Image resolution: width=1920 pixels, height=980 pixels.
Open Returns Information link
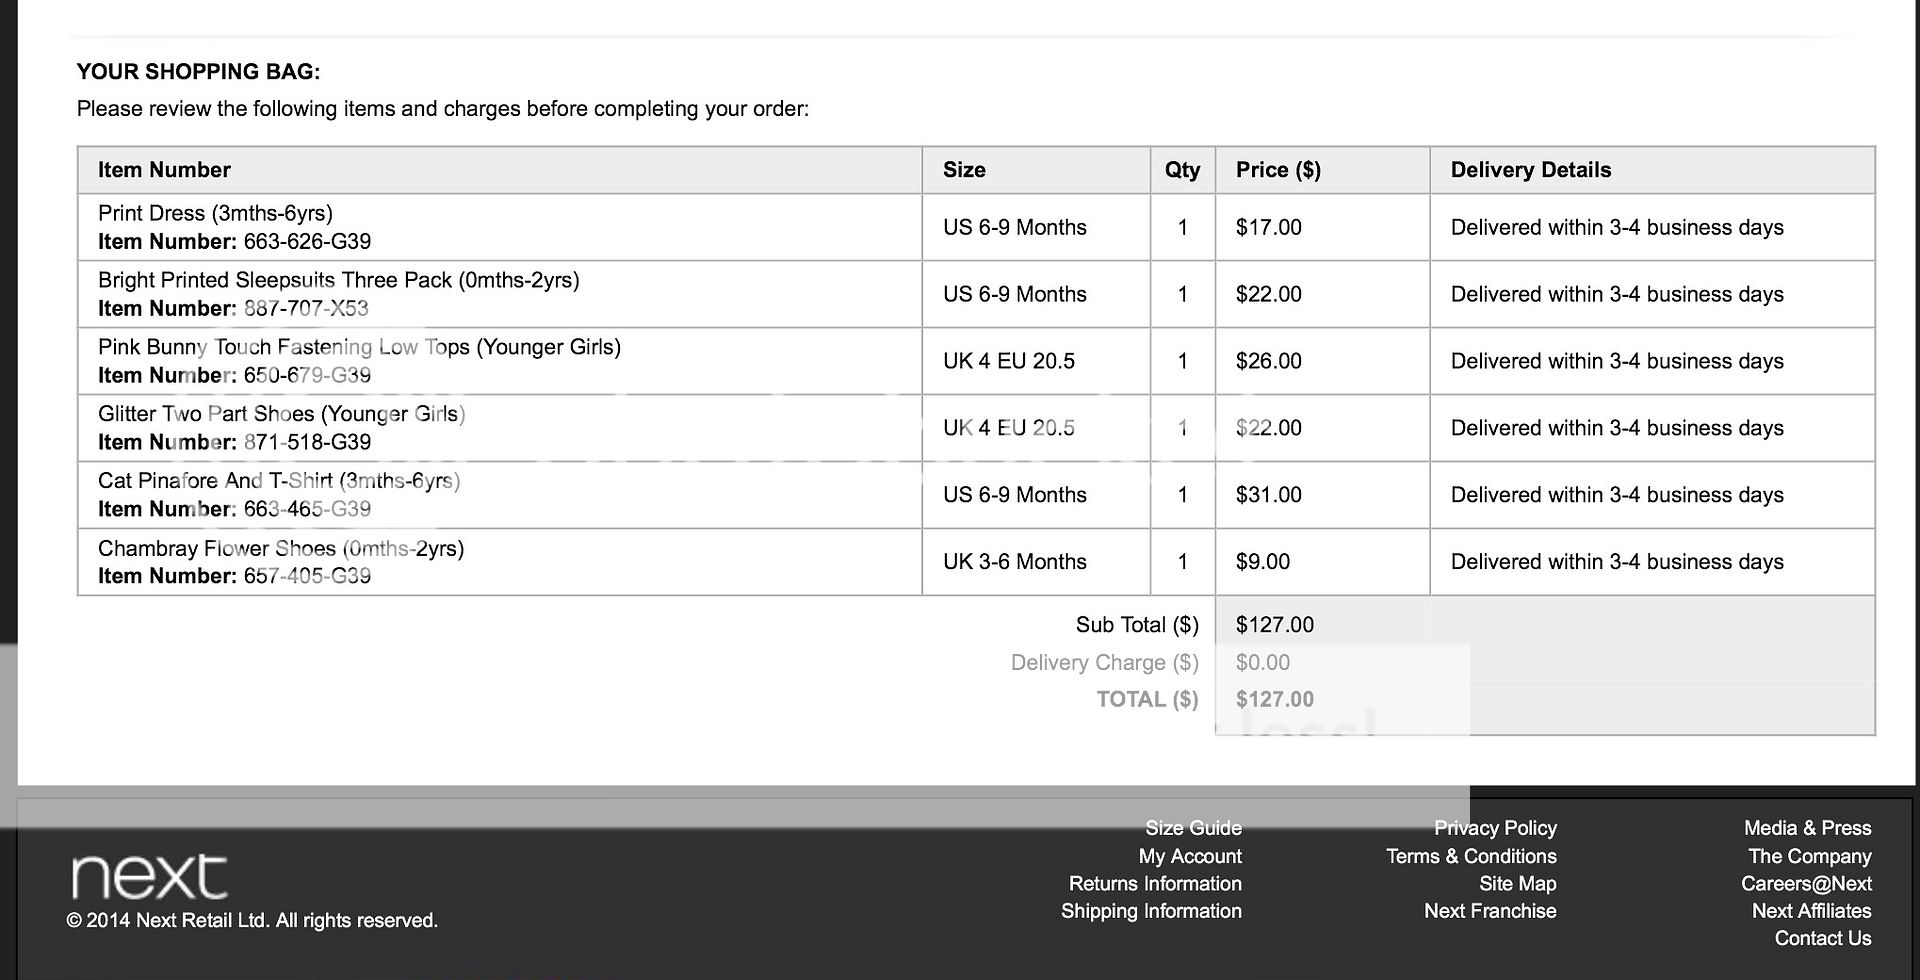pos(1154,884)
